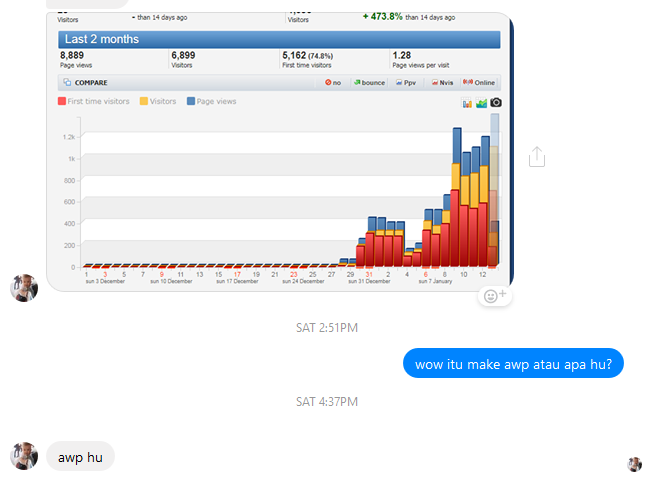Click the camera snapshot icon in the chart
The width and height of the screenshot is (649, 487).
[x=496, y=102]
